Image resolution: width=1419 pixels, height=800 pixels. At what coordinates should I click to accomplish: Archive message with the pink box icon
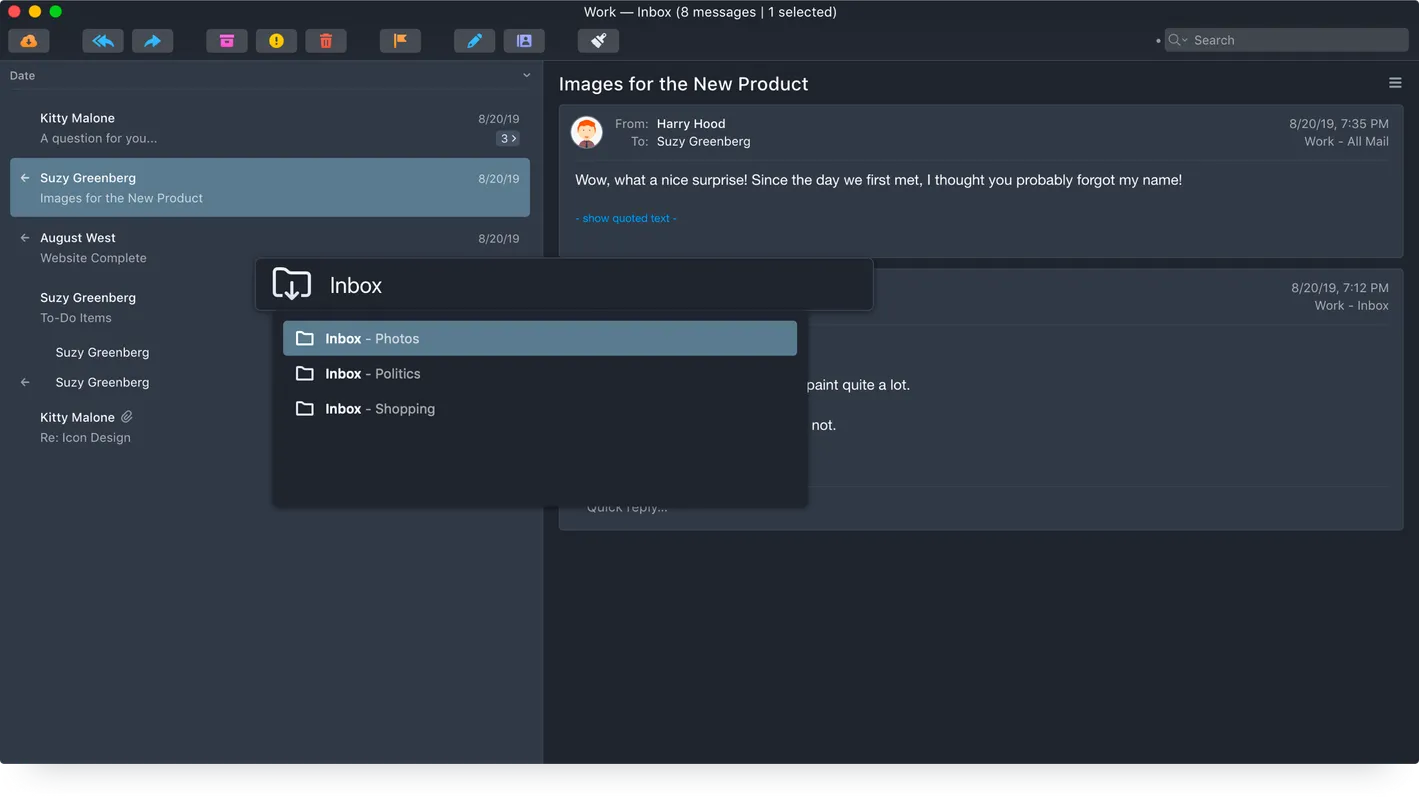pyautogui.click(x=227, y=41)
